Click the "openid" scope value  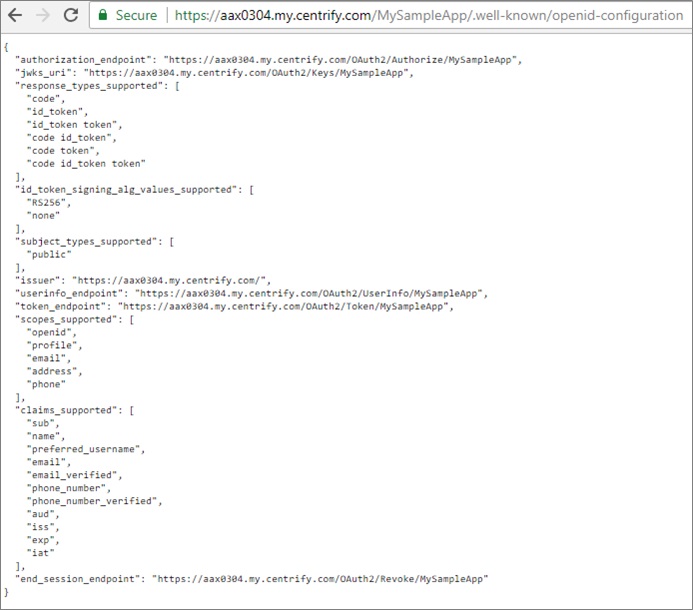coord(51,332)
